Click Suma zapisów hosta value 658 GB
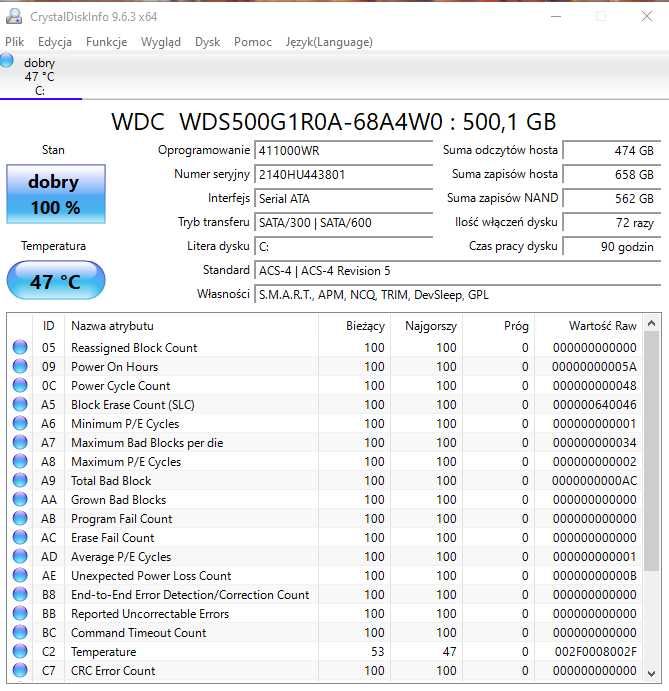The width and height of the screenshot is (669, 691). tap(612, 175)
